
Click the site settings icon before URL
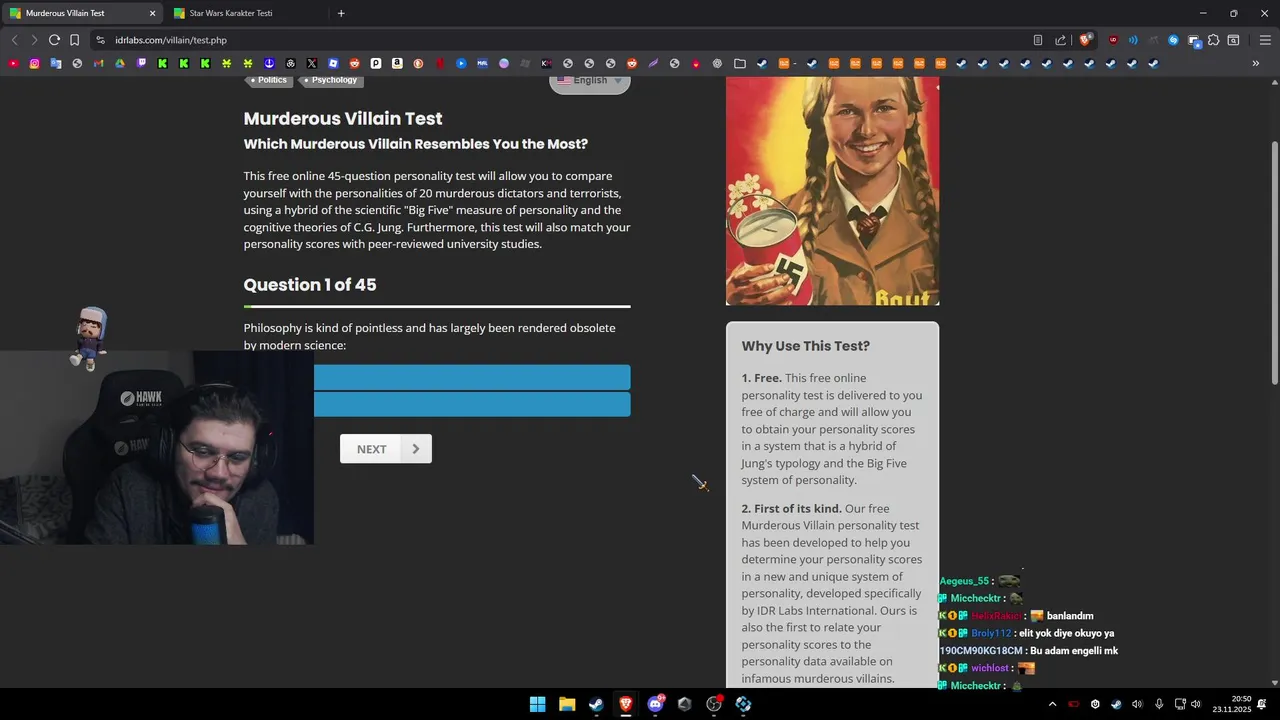[100, 40]
